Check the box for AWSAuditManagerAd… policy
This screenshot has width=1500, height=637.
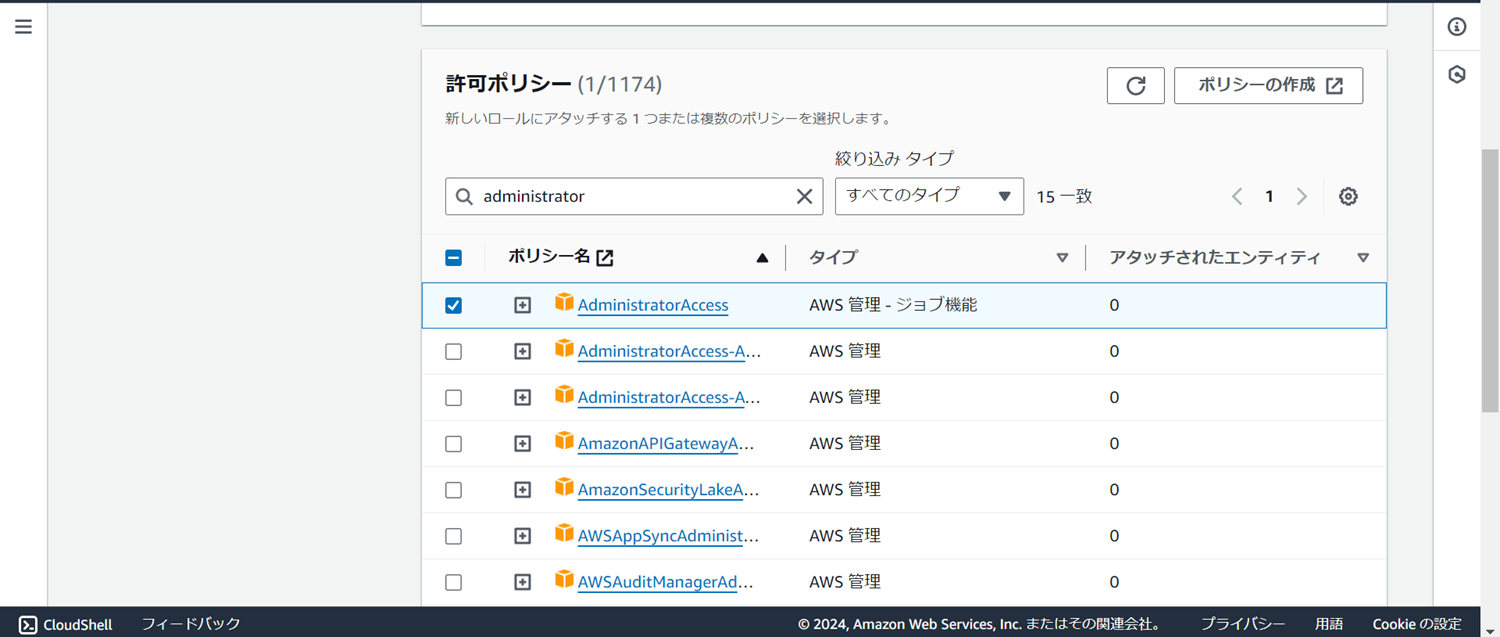click(x=453, y=582)
